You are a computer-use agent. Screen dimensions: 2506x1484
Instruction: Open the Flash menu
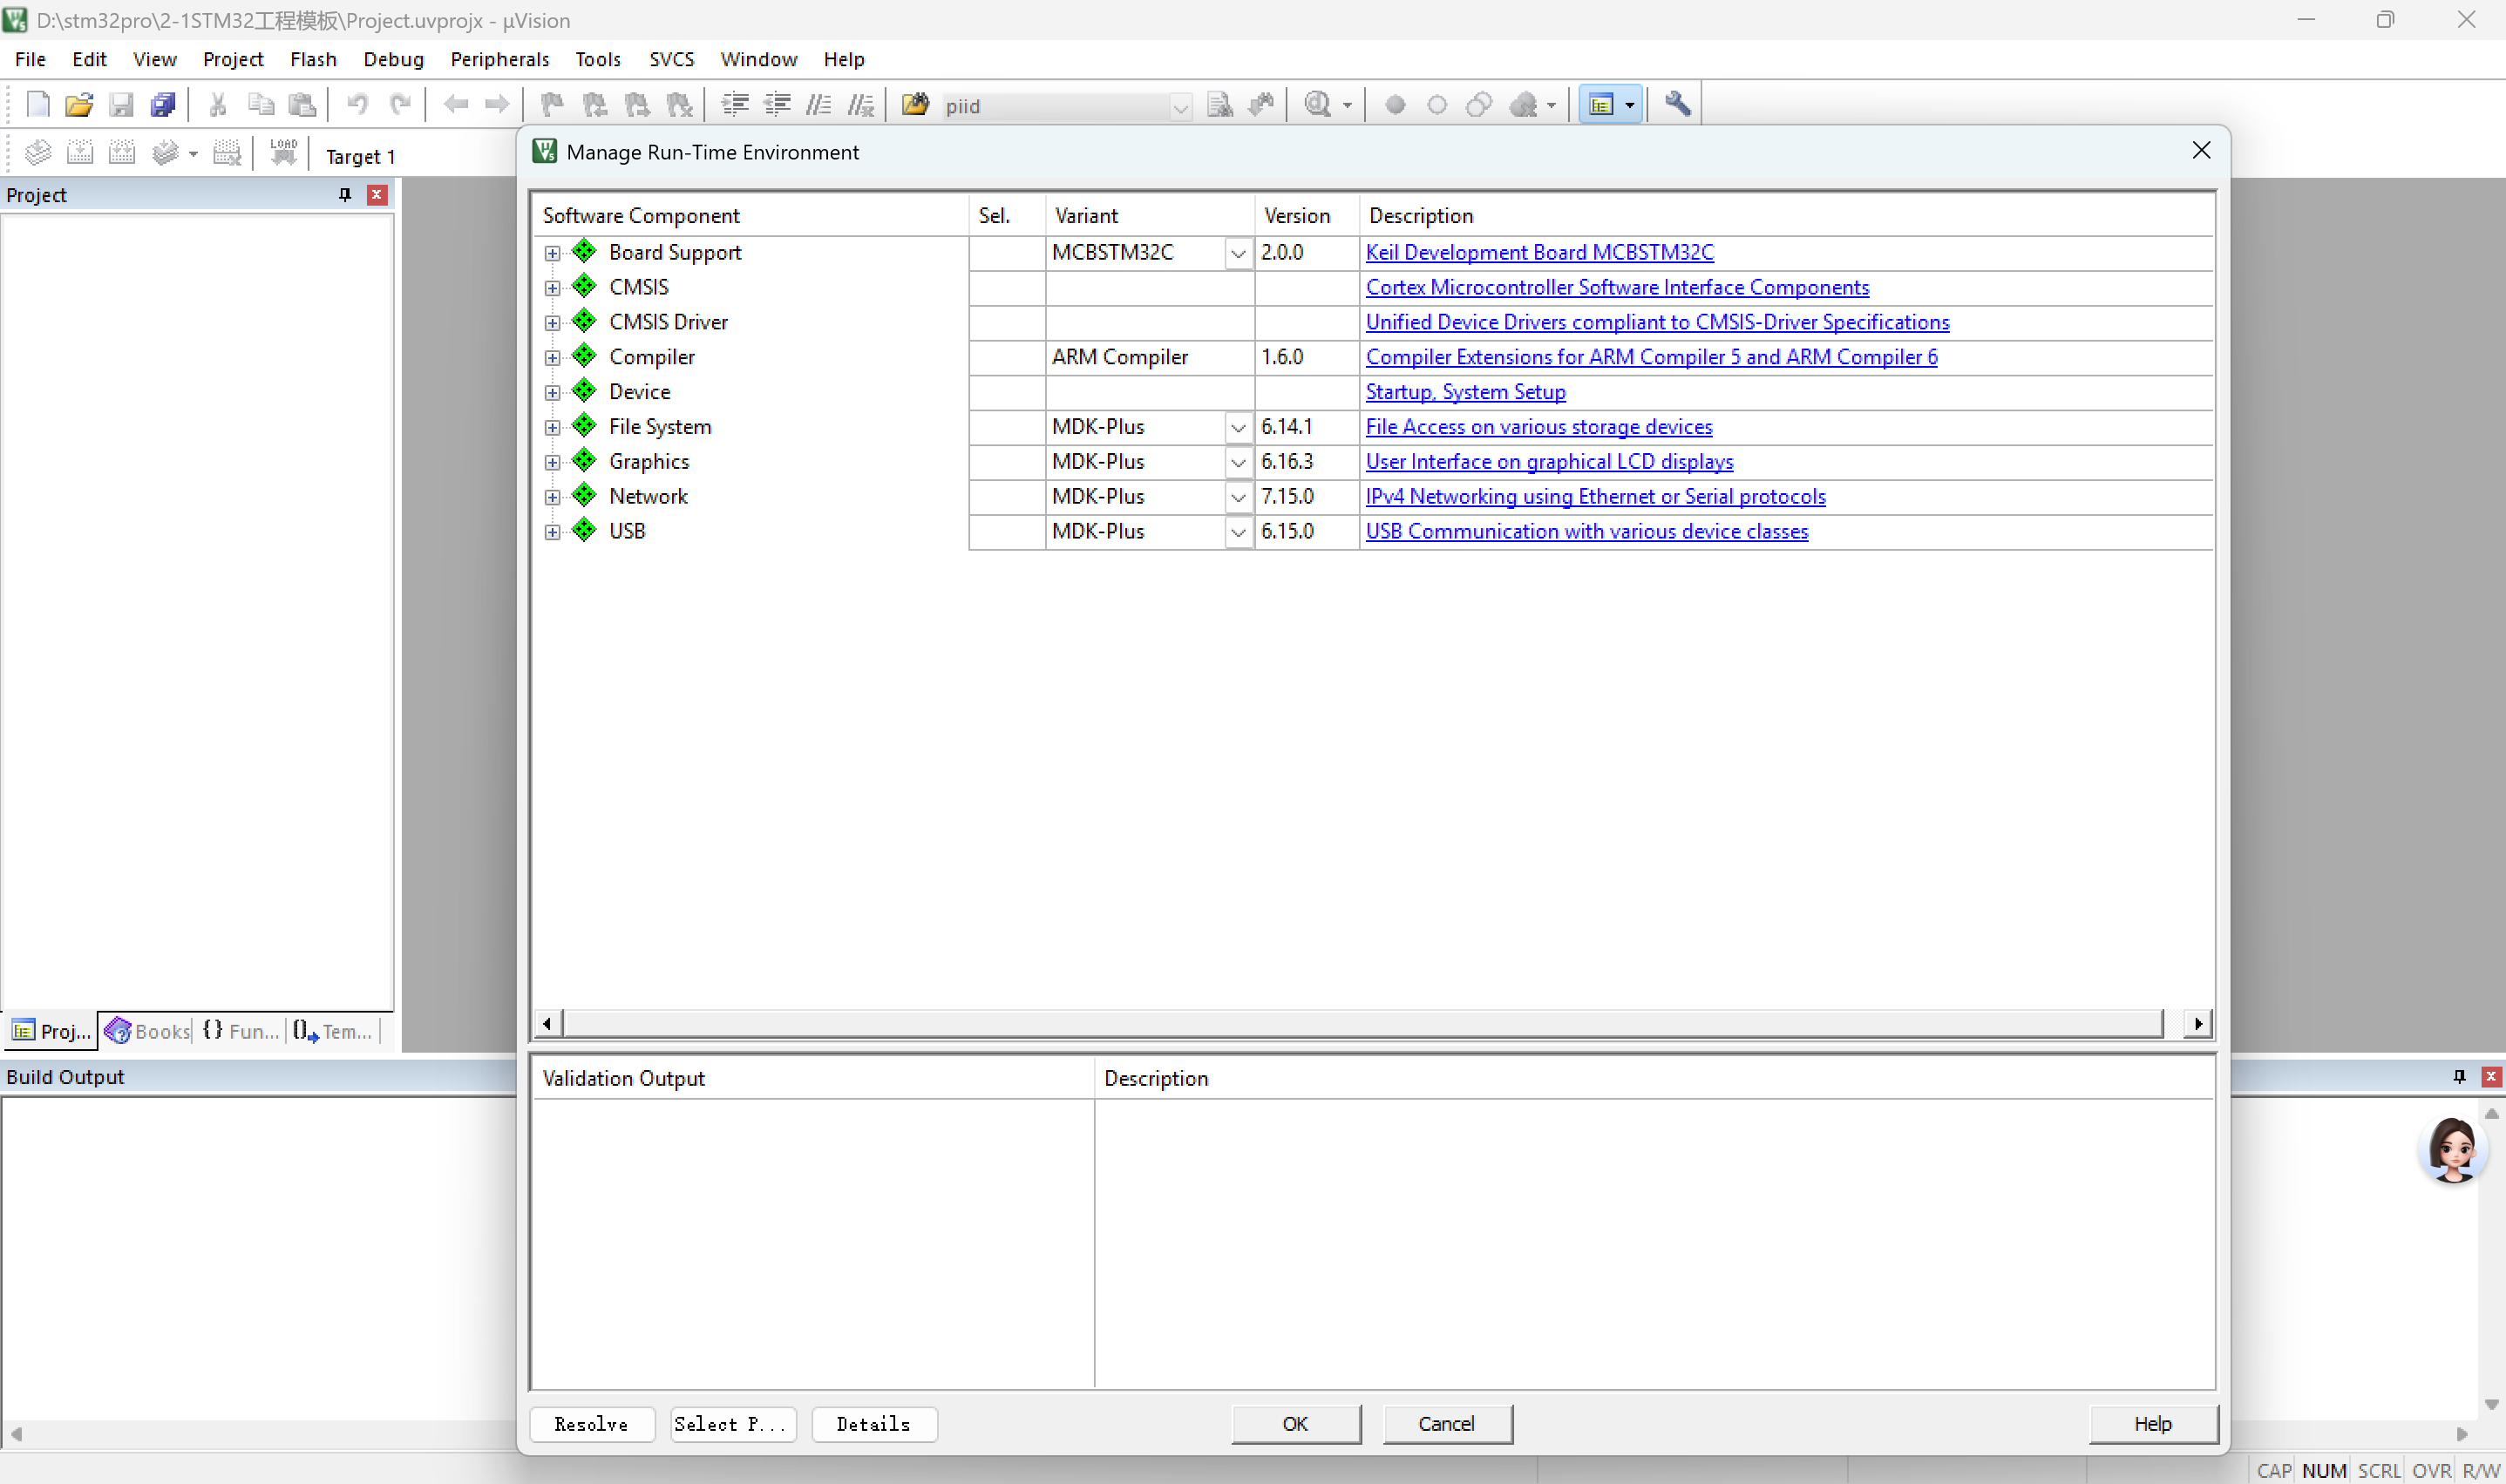pos(313,59)
